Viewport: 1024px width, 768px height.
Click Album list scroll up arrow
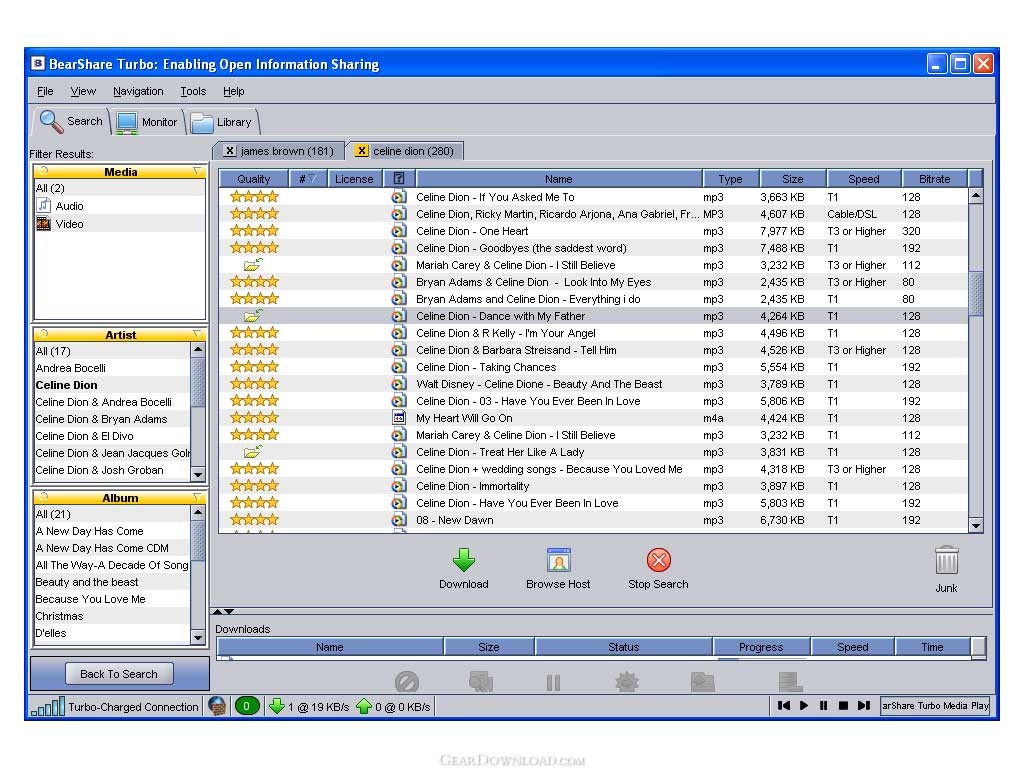[197, 513]
